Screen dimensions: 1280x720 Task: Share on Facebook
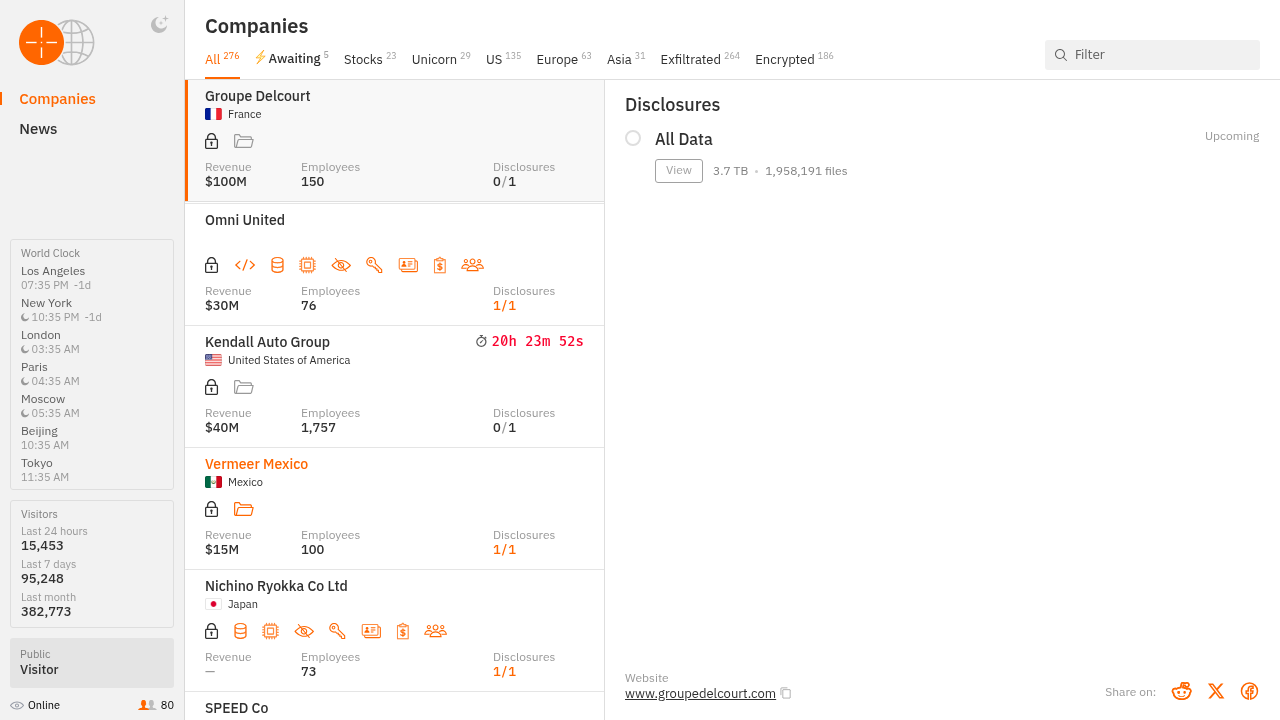(1249, 691)
